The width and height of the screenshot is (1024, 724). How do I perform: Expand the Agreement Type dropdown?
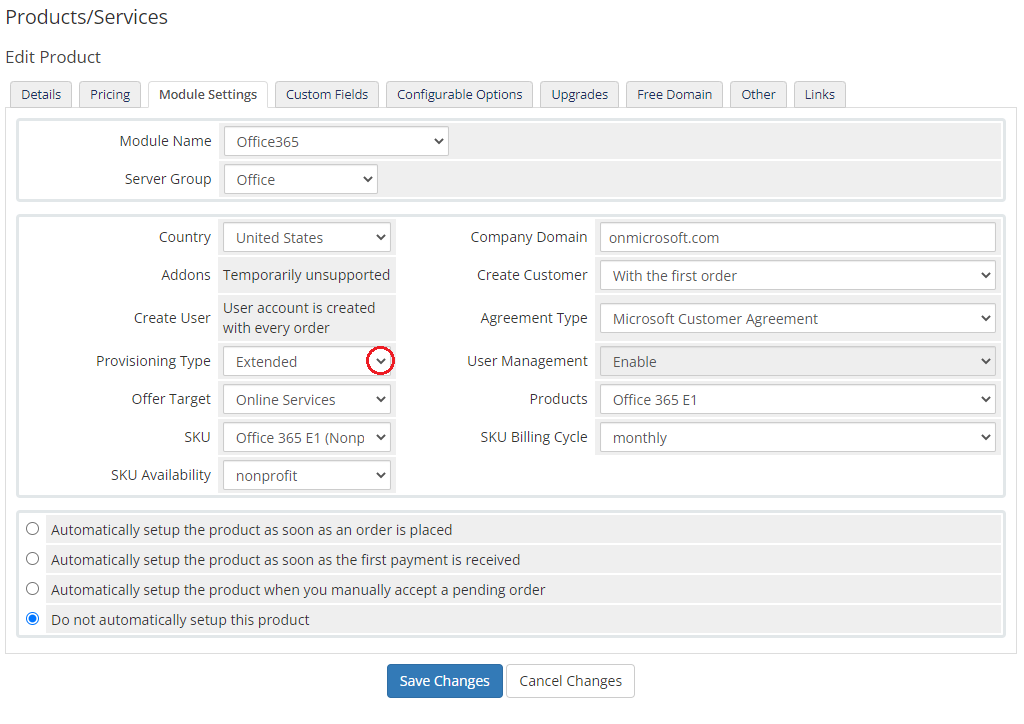coord(797,319)
